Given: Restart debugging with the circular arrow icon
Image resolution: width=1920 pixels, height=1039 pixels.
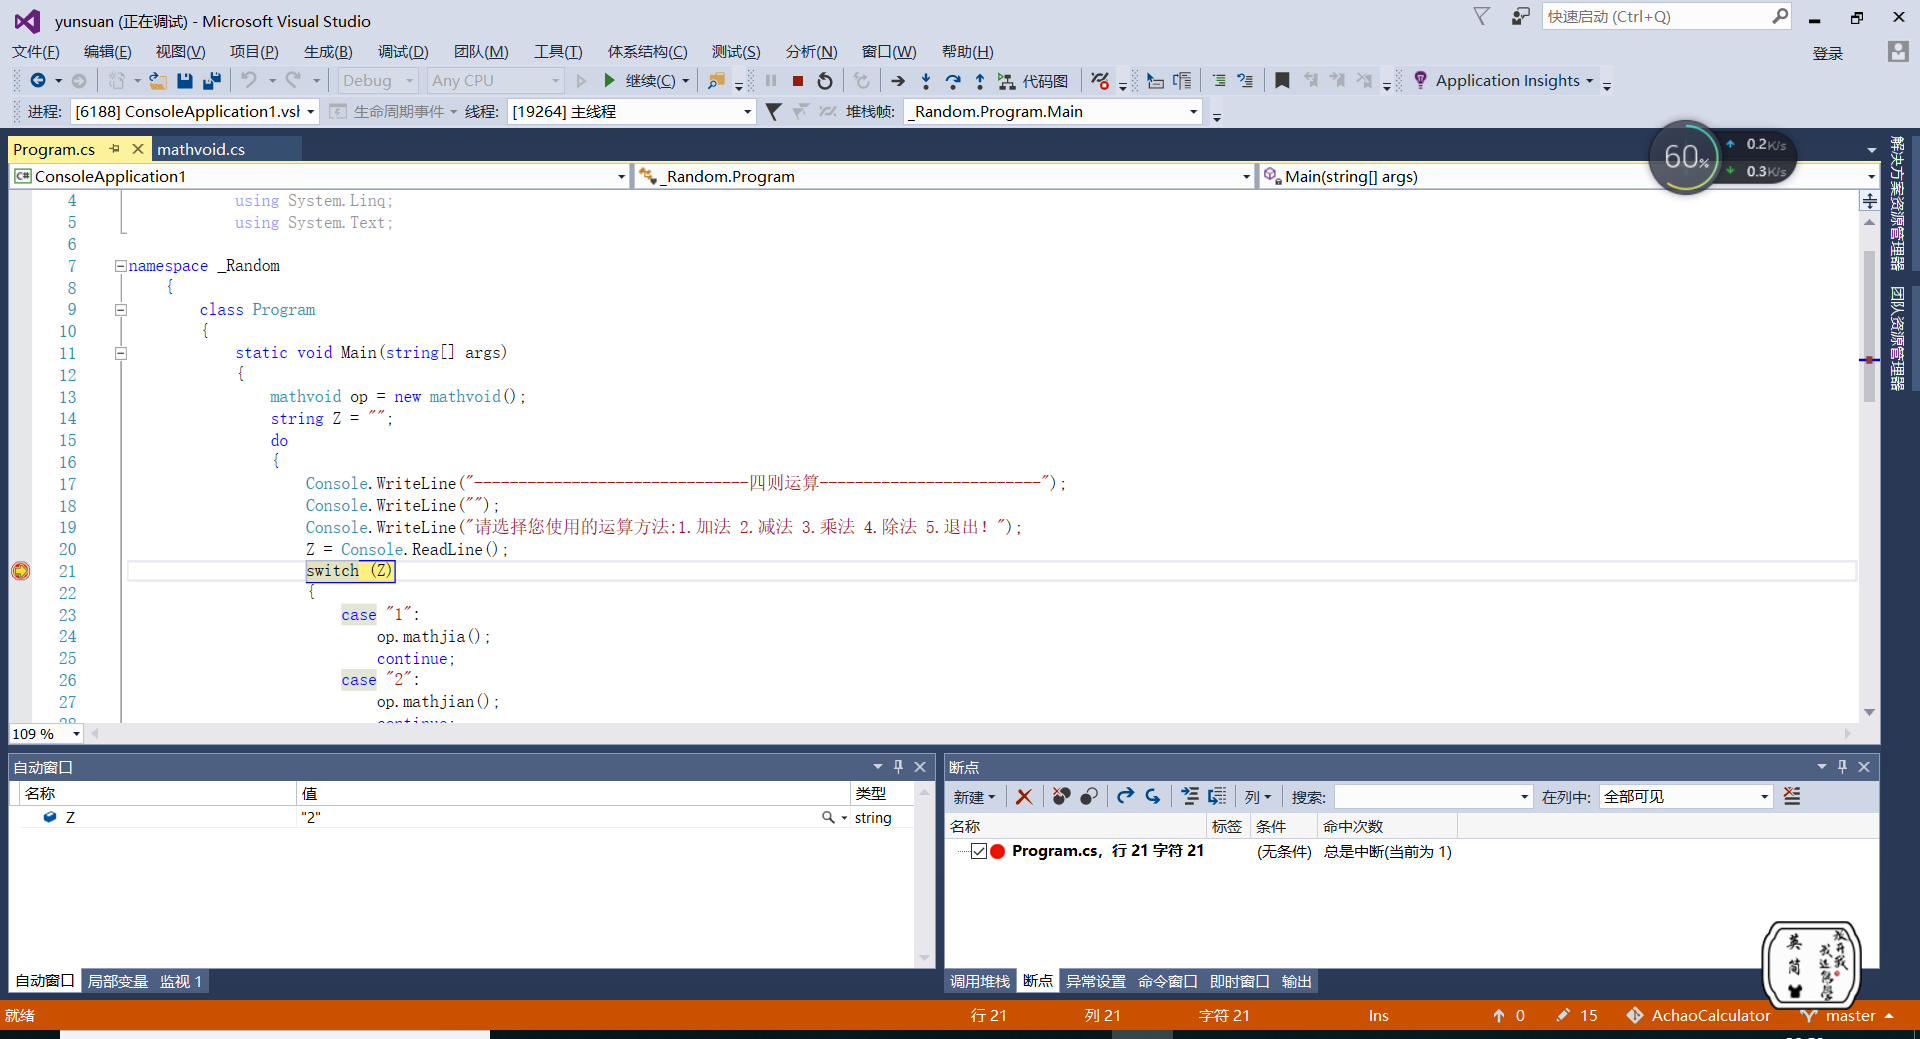Looking at the screenshot, I should pyautogui.click(x=825, y=81).
